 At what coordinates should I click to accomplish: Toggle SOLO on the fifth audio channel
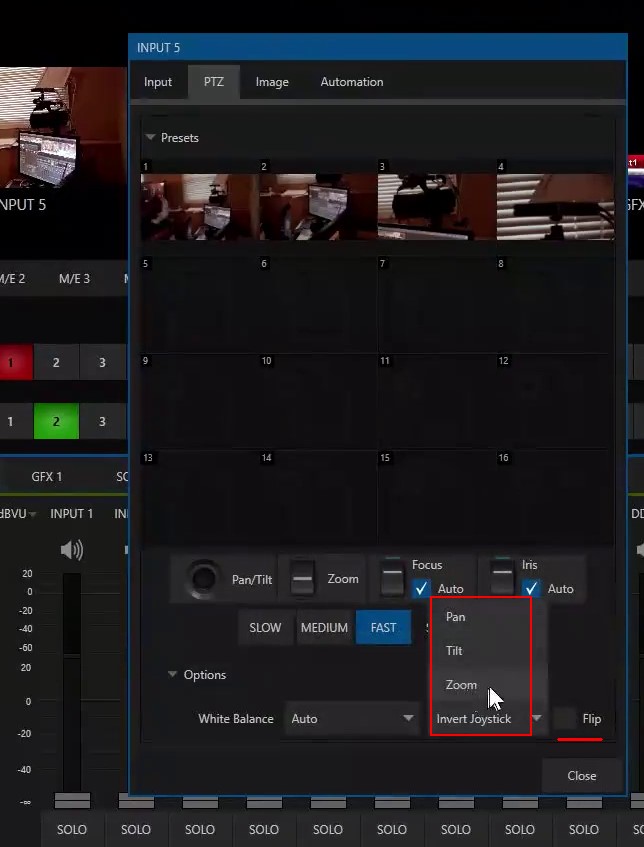328,829
